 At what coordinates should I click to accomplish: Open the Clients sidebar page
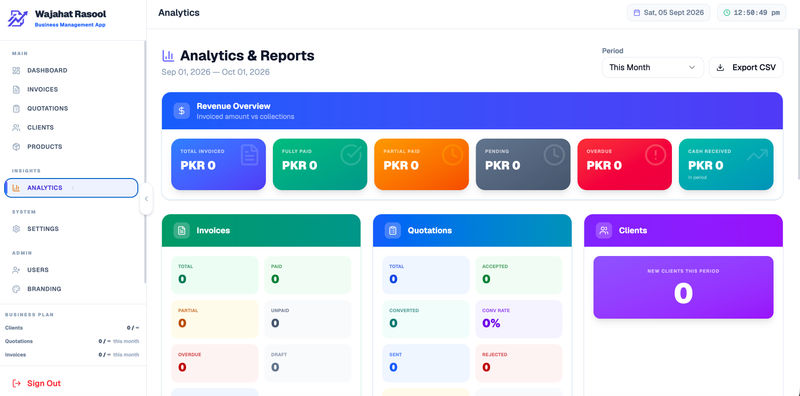click(71, 128)
